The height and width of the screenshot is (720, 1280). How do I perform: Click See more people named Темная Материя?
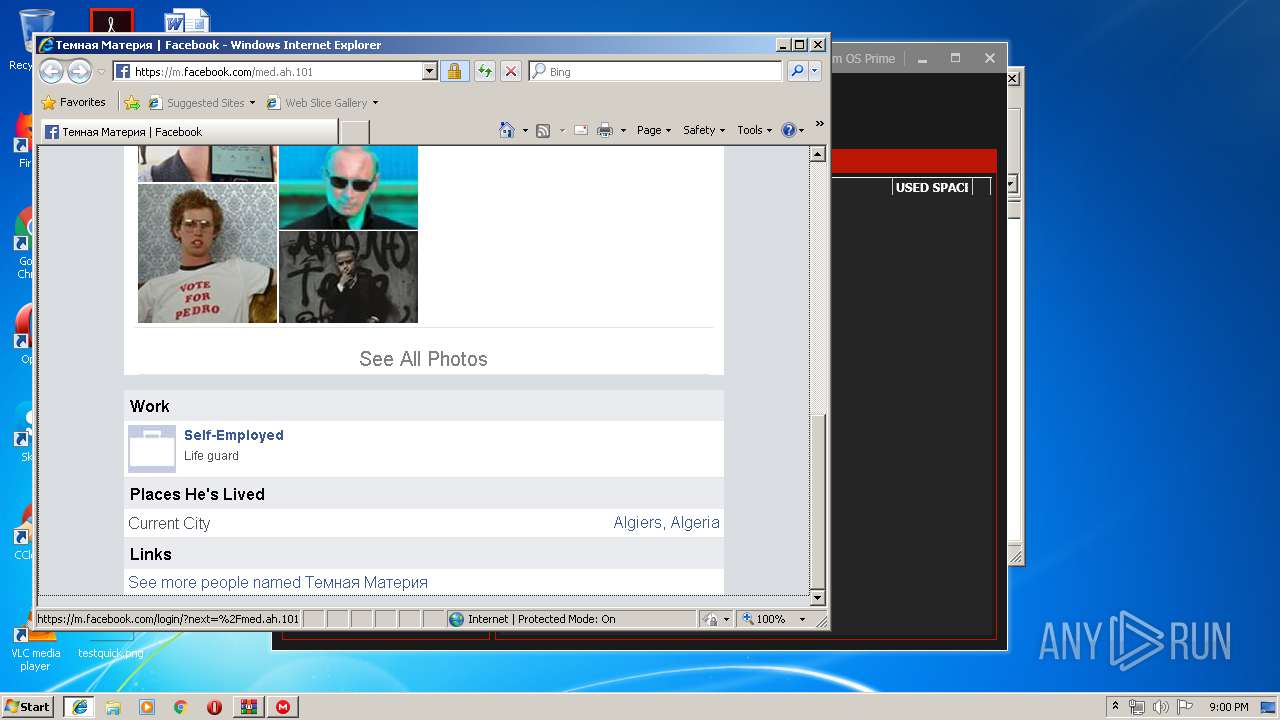tap(278, 582)
